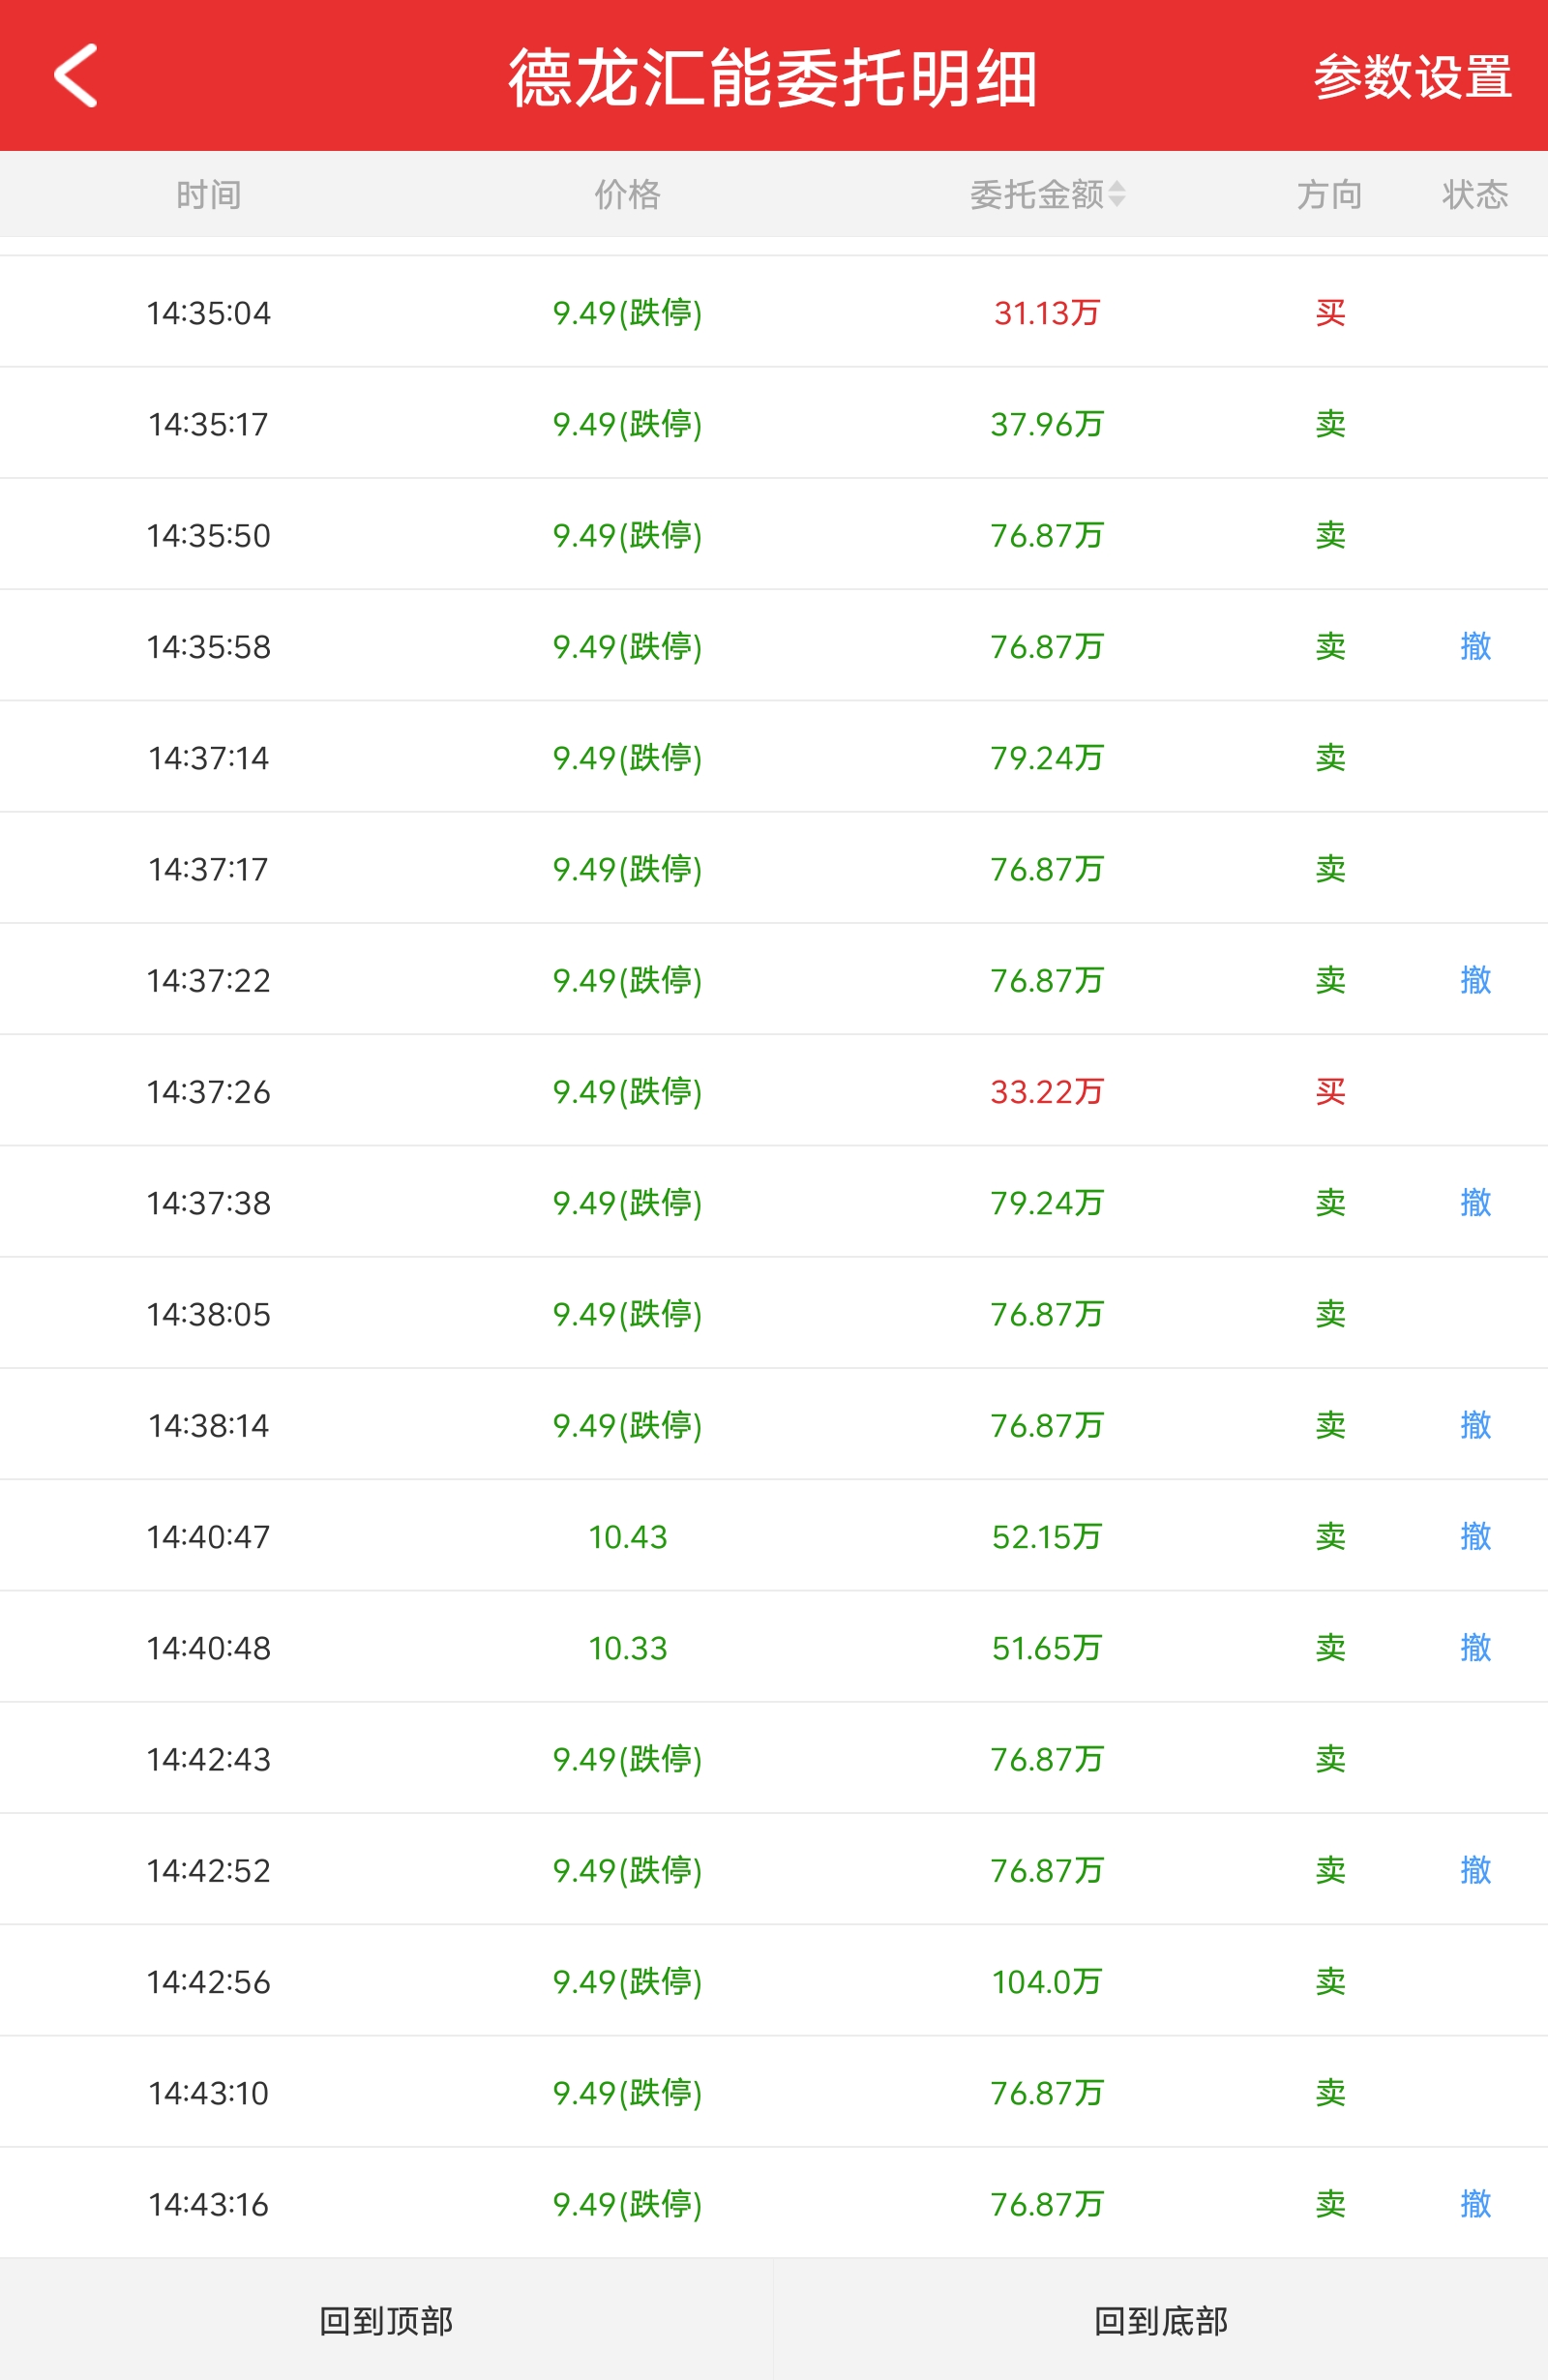
Task: Tap 回到顶部 button
Action: (x=386, y=2320)
